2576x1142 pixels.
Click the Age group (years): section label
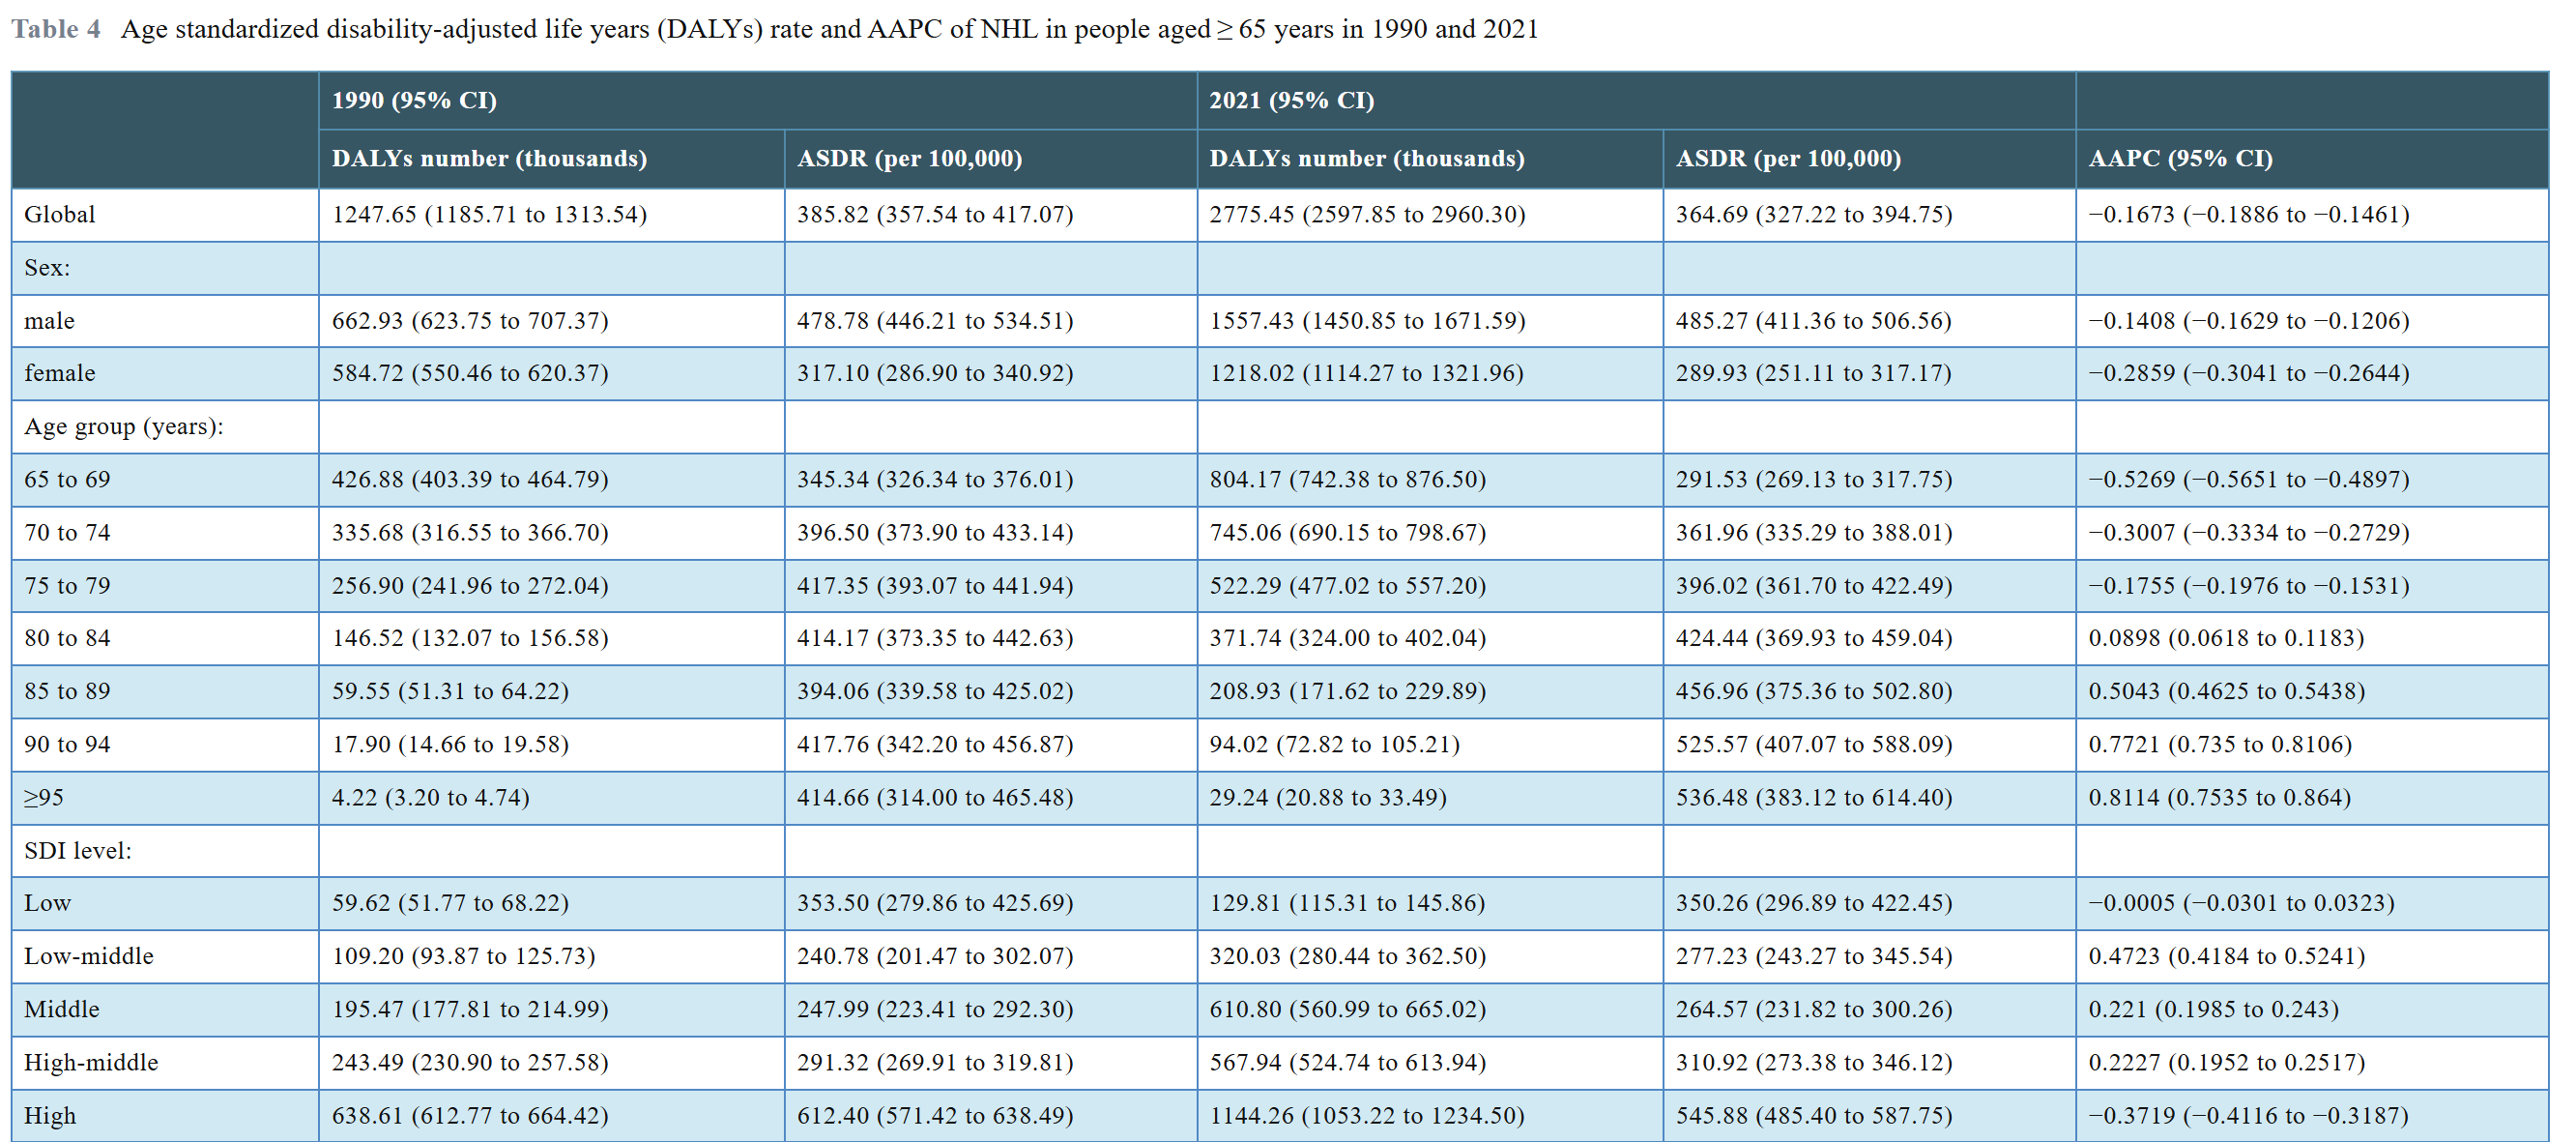[x=124, y=426]
